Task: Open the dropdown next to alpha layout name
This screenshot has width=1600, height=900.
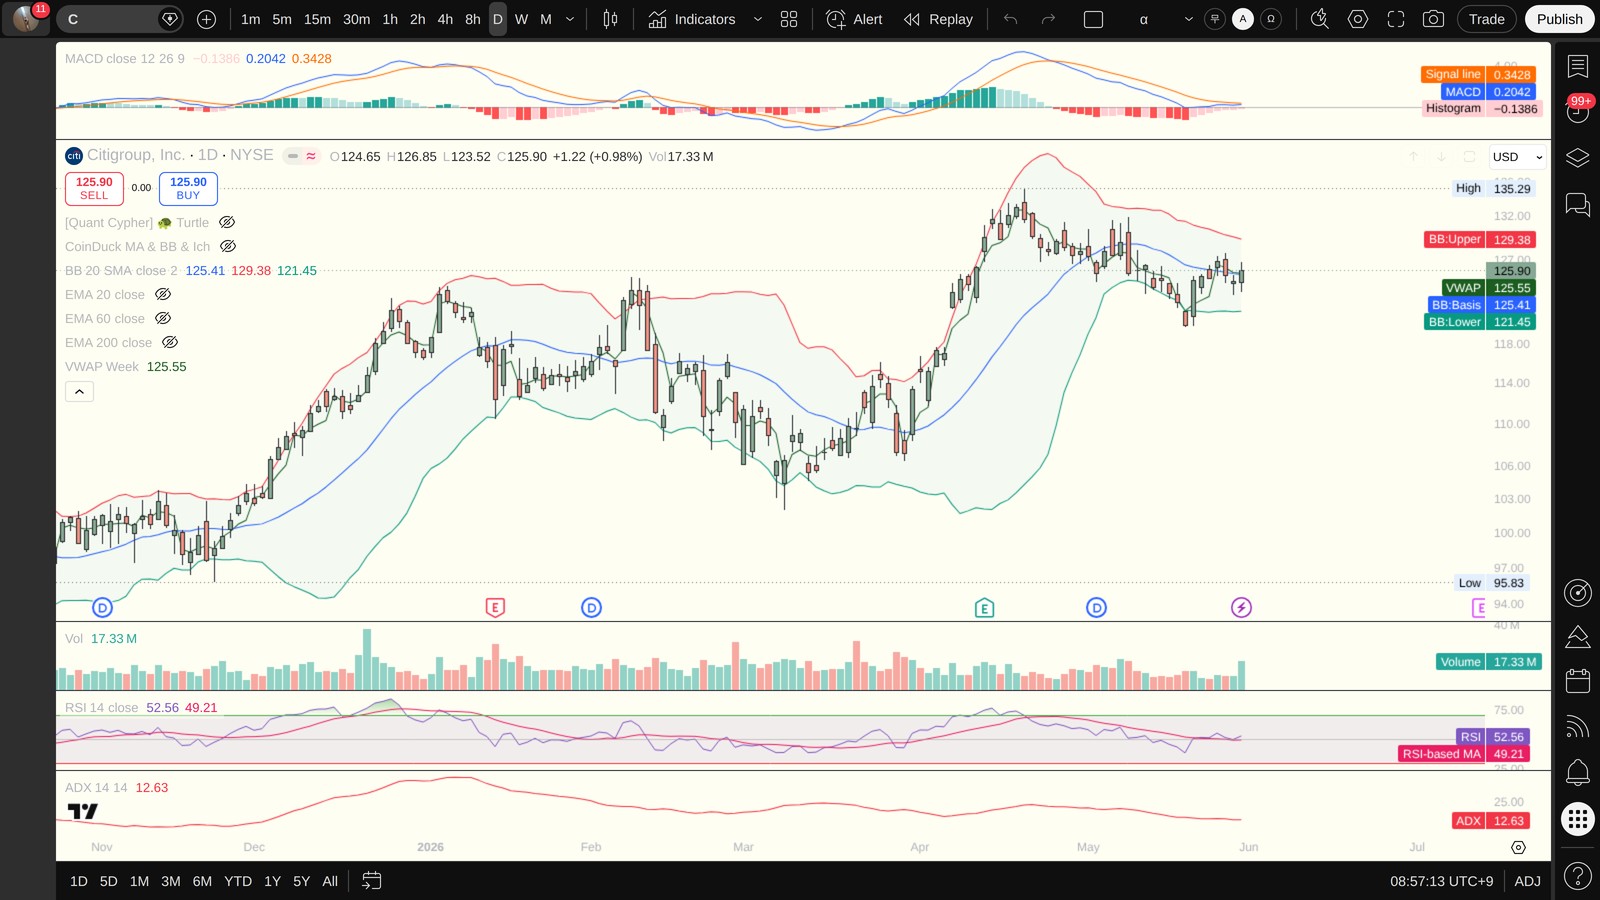Action: coord(1188,19)
